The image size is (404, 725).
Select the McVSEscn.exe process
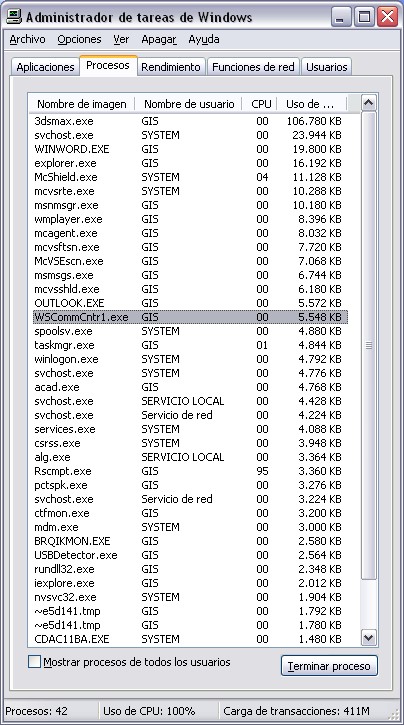point(190,261)
